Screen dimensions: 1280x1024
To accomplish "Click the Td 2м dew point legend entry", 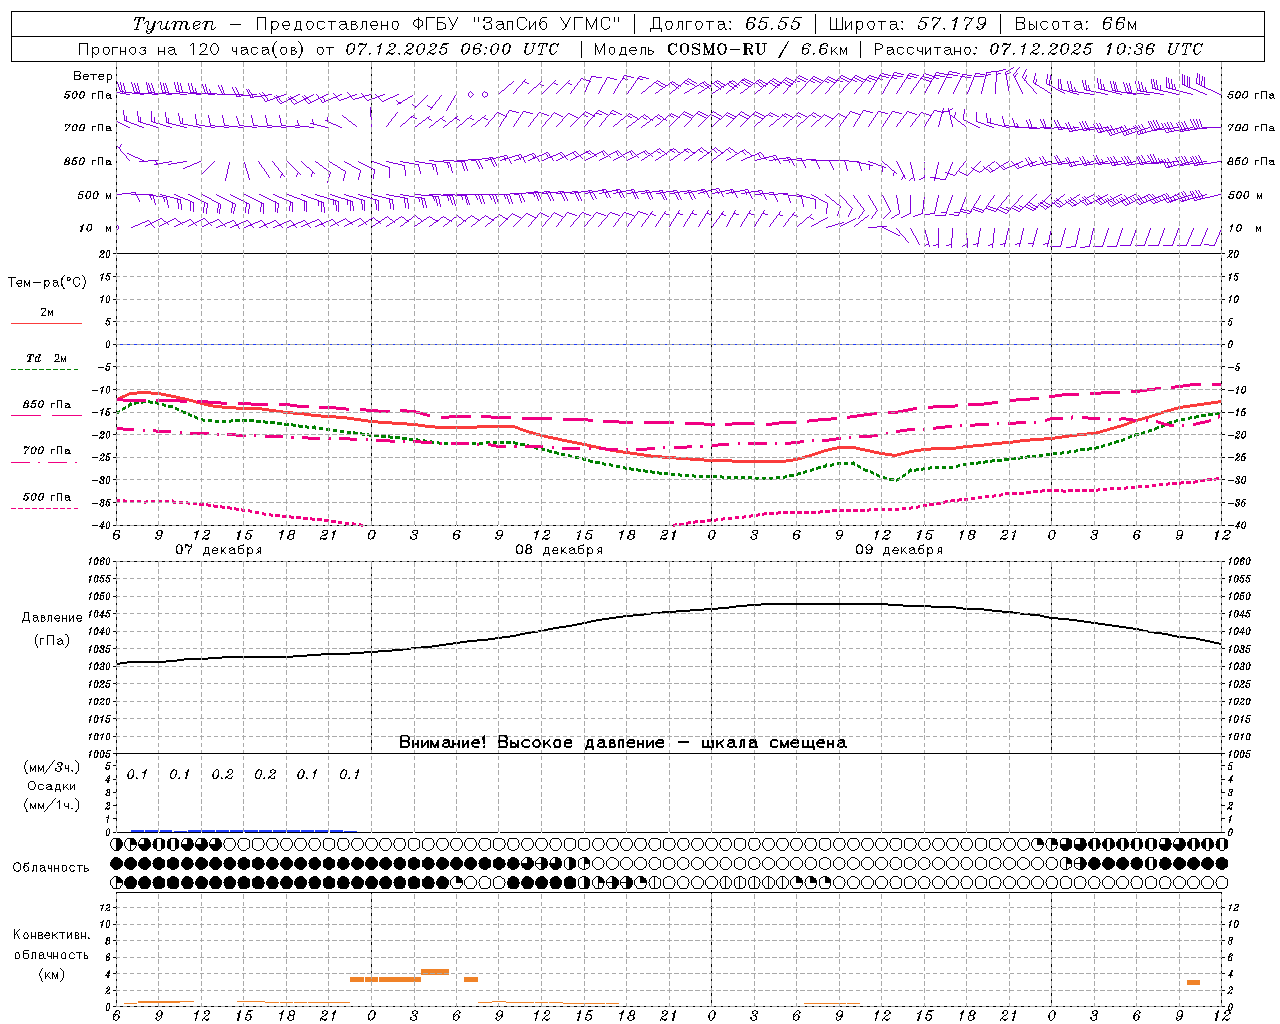I will 46,358.
